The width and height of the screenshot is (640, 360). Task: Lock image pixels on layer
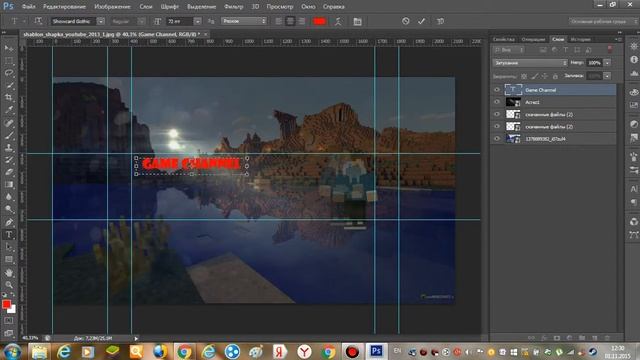[534, 76]
